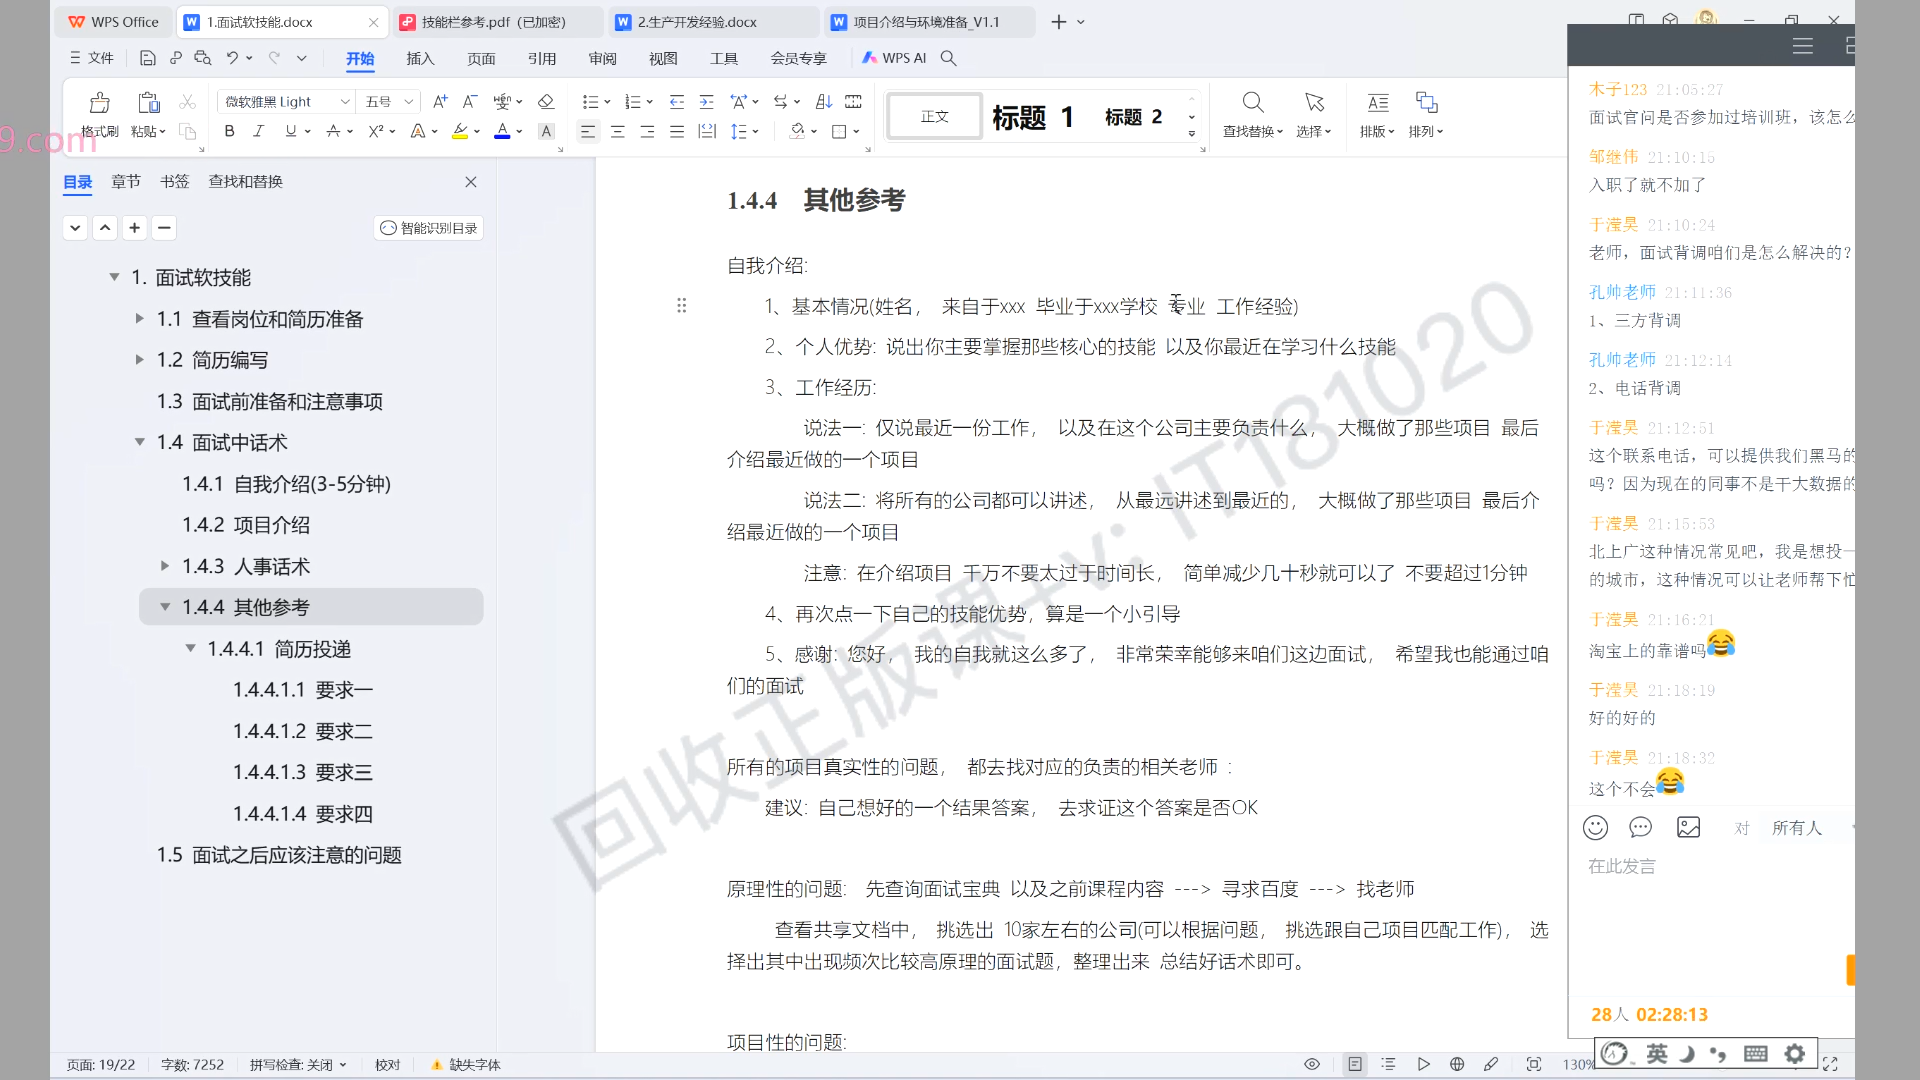The width and height of the screenshot is (1920, 1080).
Task: Switch to the 插入 ribbon tab
Action: click(x=420, y=58)
